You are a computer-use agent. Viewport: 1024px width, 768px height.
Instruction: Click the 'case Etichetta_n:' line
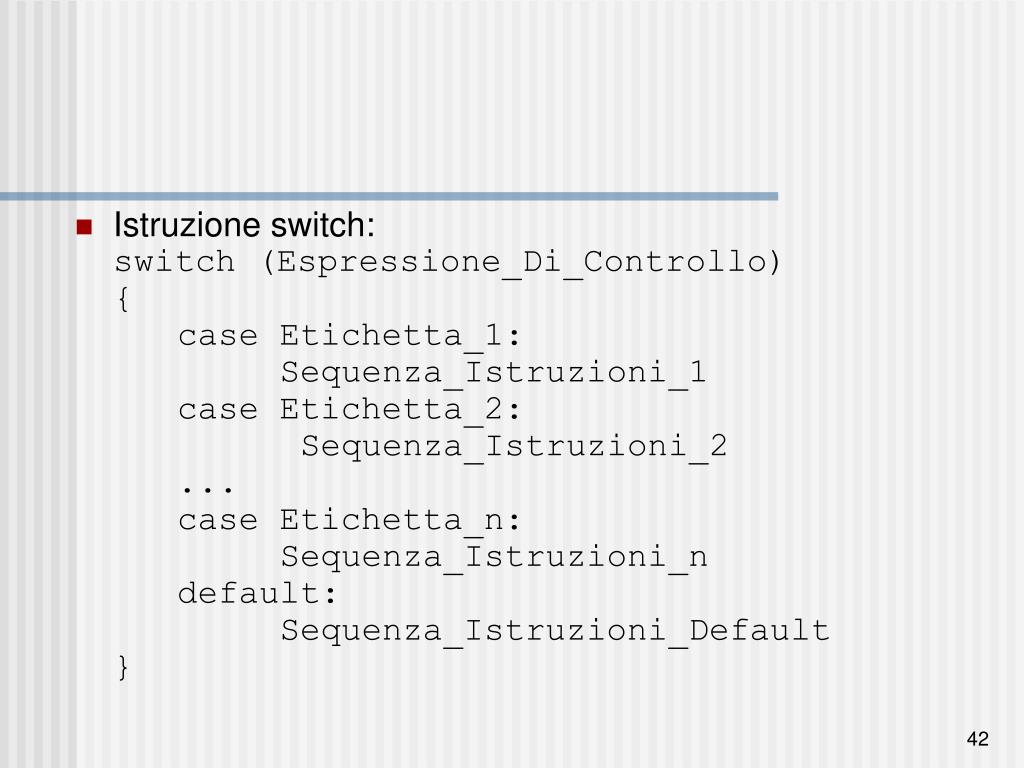click(350, 521)
